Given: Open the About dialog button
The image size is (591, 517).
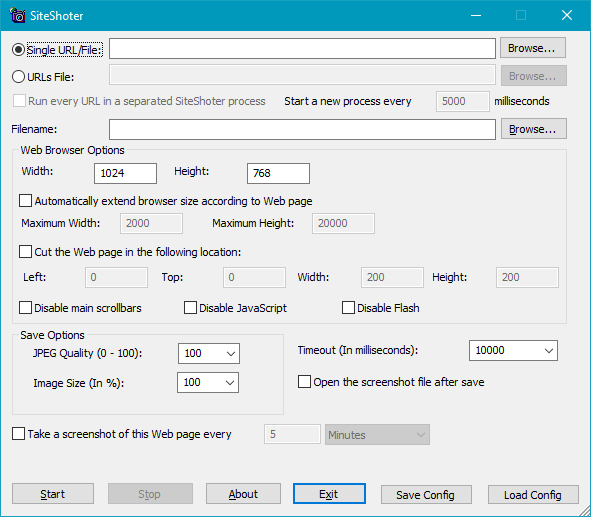Looking at the screenshot, I should tap(243, 494).
